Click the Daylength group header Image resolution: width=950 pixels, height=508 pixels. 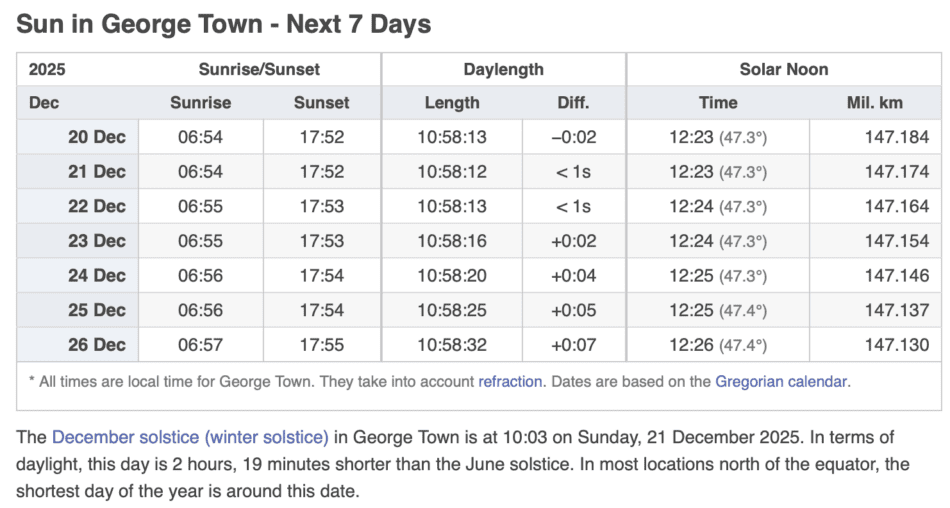click(x=503, y=69)
